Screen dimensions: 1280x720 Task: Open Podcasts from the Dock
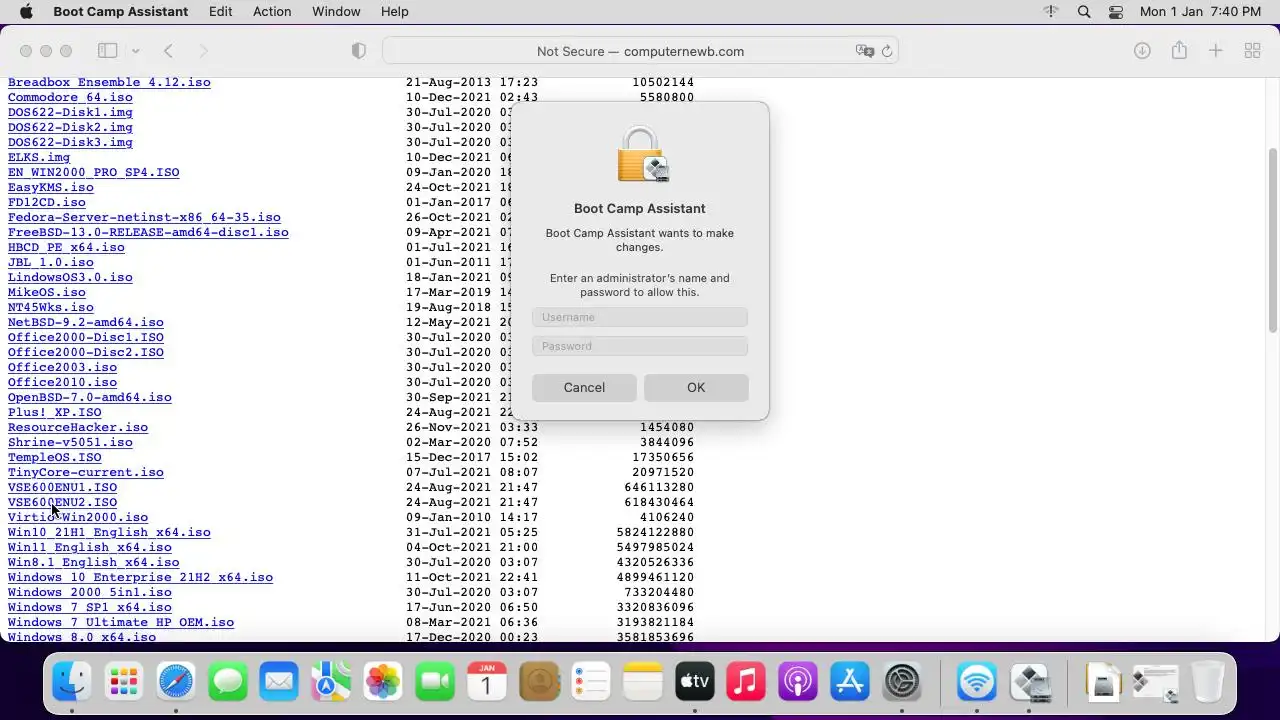click(x=798, y=683)
